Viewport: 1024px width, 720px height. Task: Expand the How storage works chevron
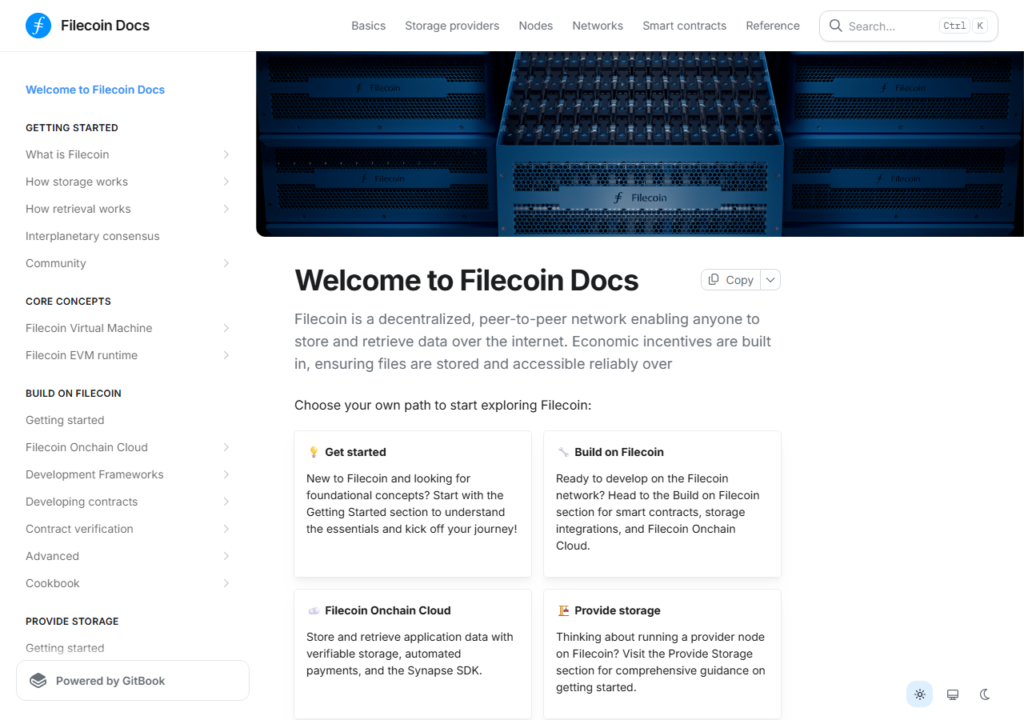[226, 182]
